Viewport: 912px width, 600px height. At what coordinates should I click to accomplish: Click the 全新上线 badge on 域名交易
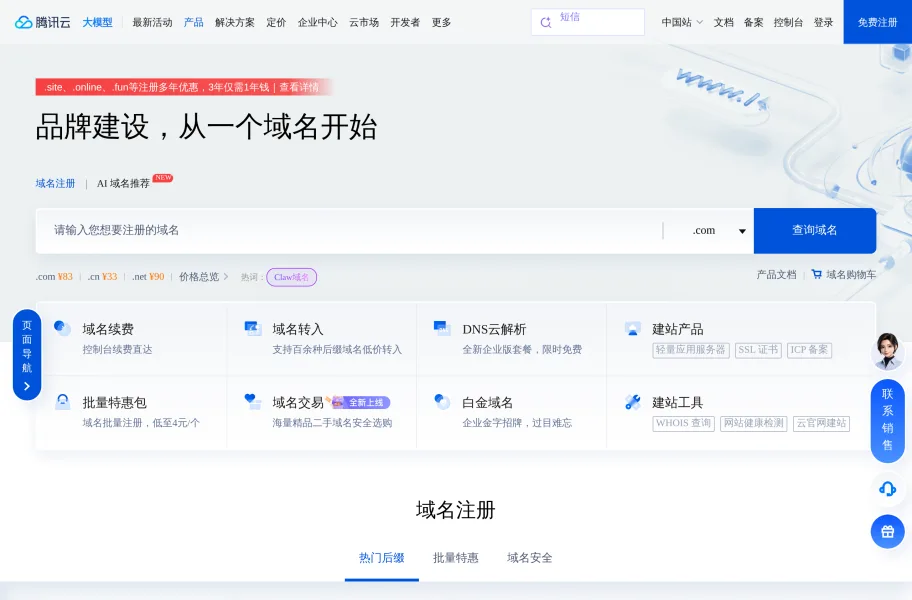click(x=361, y=402)
